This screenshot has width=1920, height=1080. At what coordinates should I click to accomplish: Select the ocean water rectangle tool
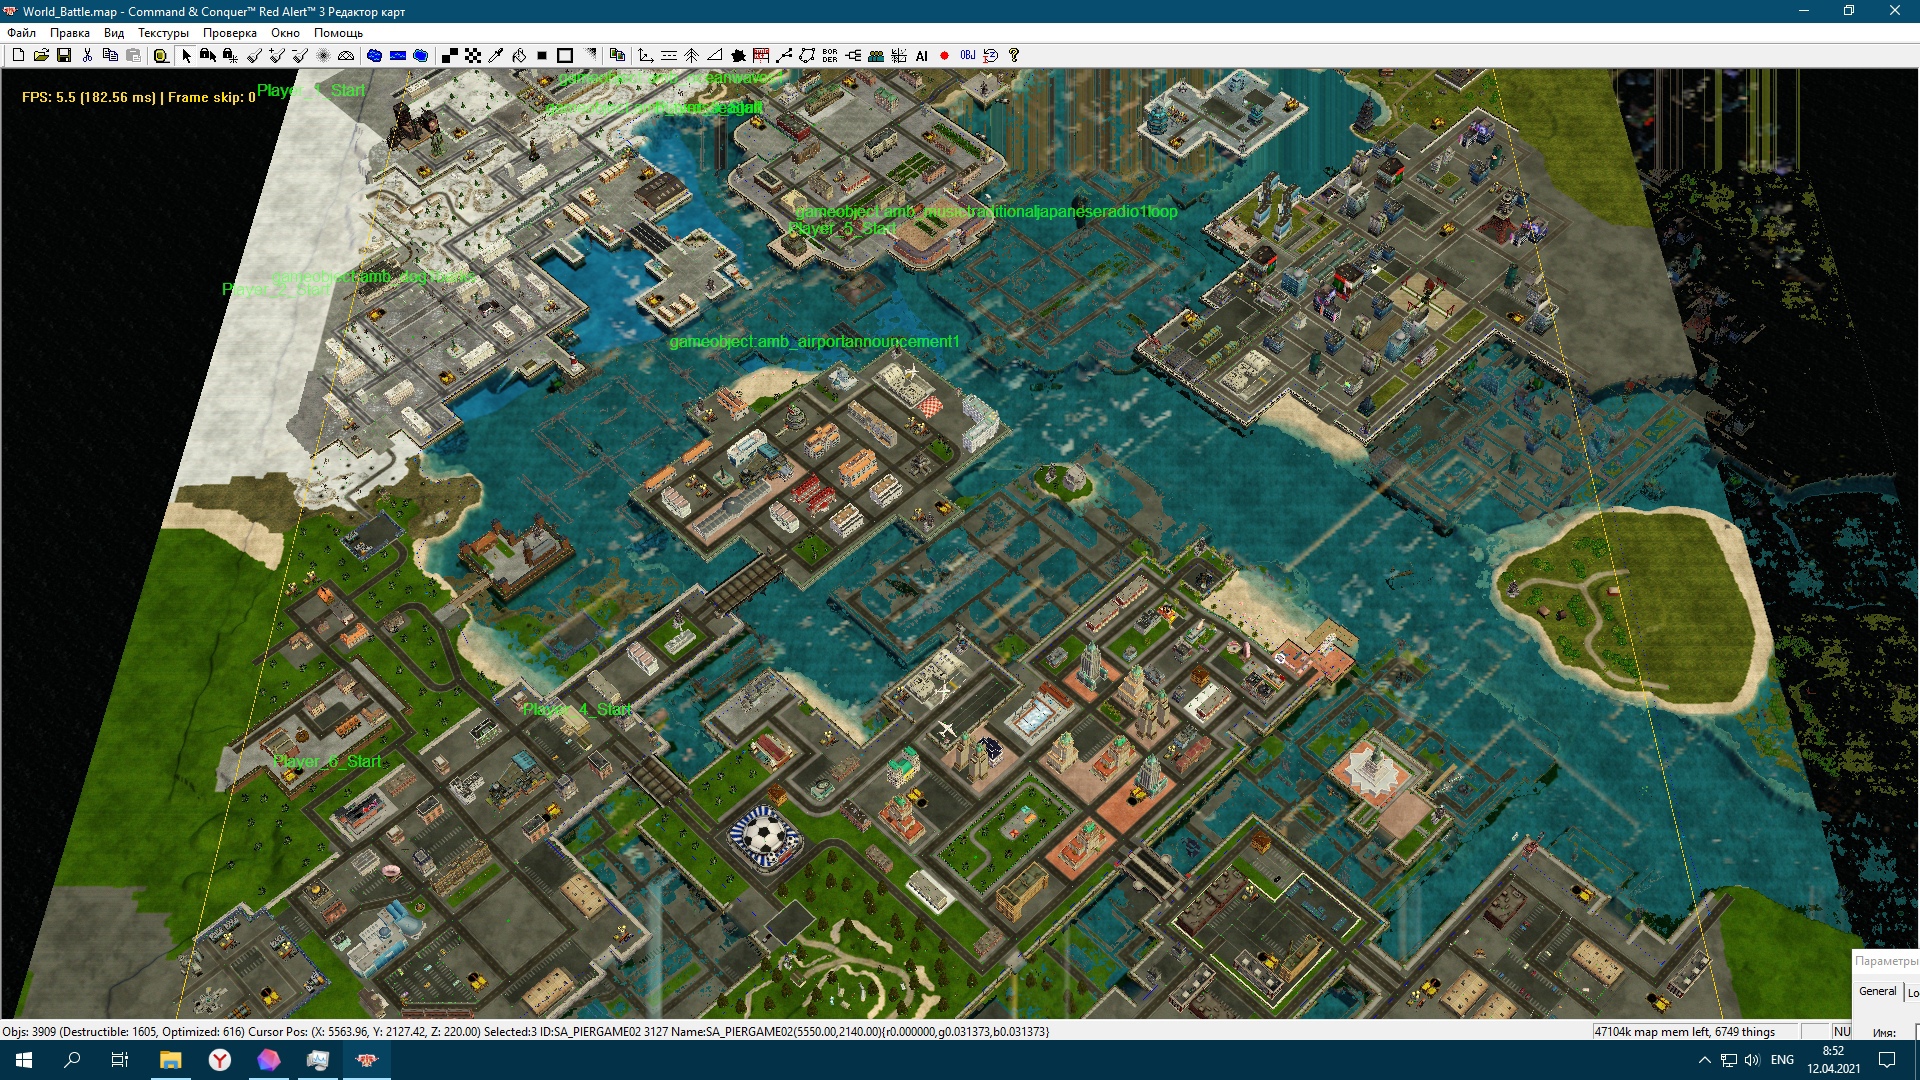[397, 56]
